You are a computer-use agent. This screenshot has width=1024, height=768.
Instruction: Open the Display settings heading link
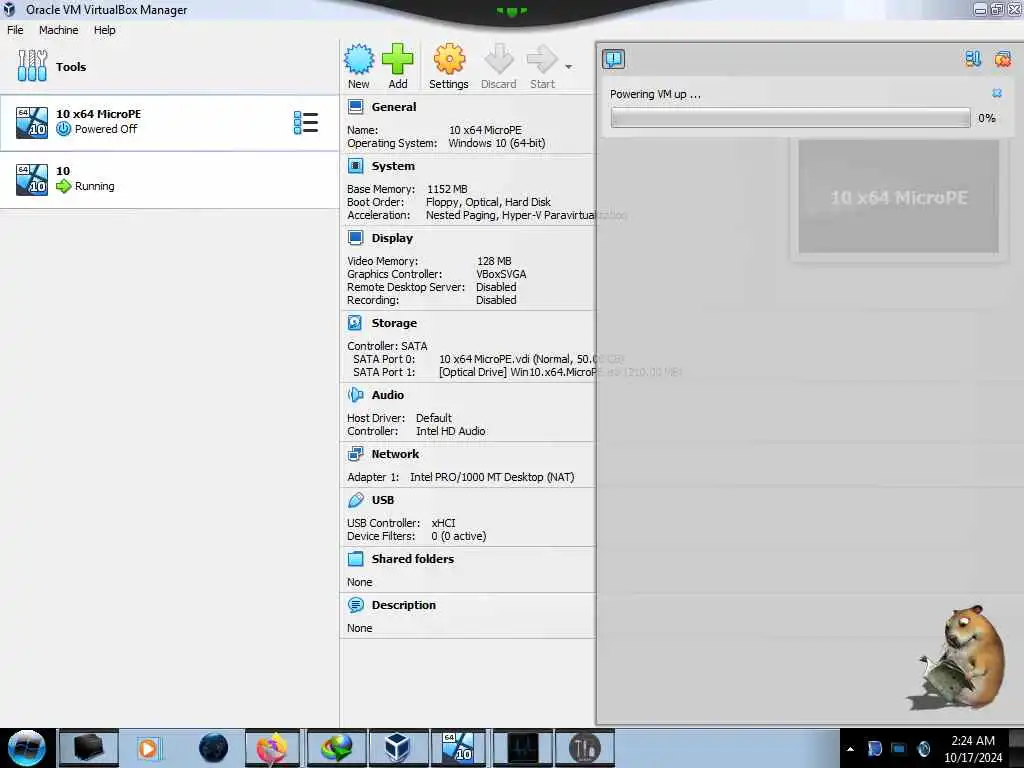coord(392,238)
